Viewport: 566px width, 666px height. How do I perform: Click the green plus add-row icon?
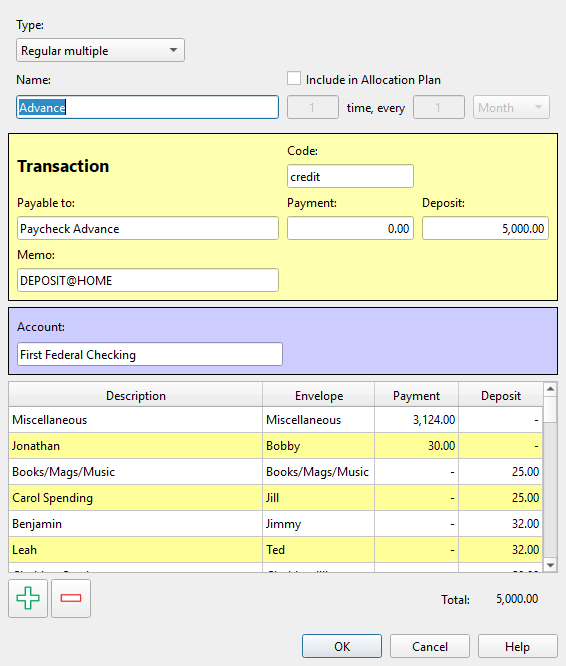point(28,598)
